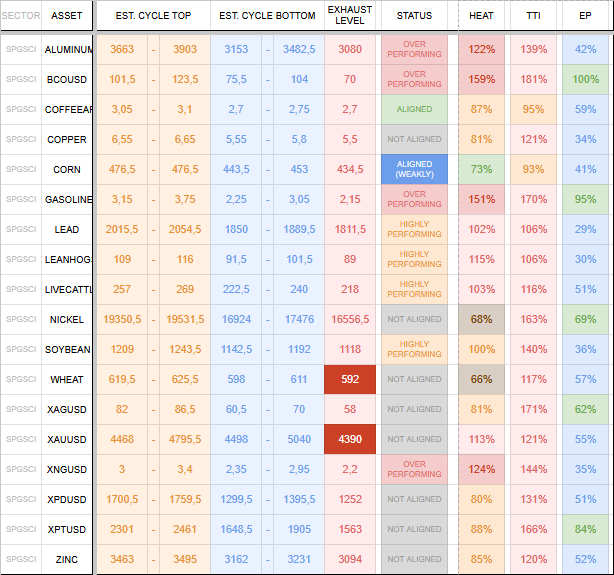Click the EST. CYCLE TOP header
This screenshot has width=614, height=575.
(x=154, y=16)
